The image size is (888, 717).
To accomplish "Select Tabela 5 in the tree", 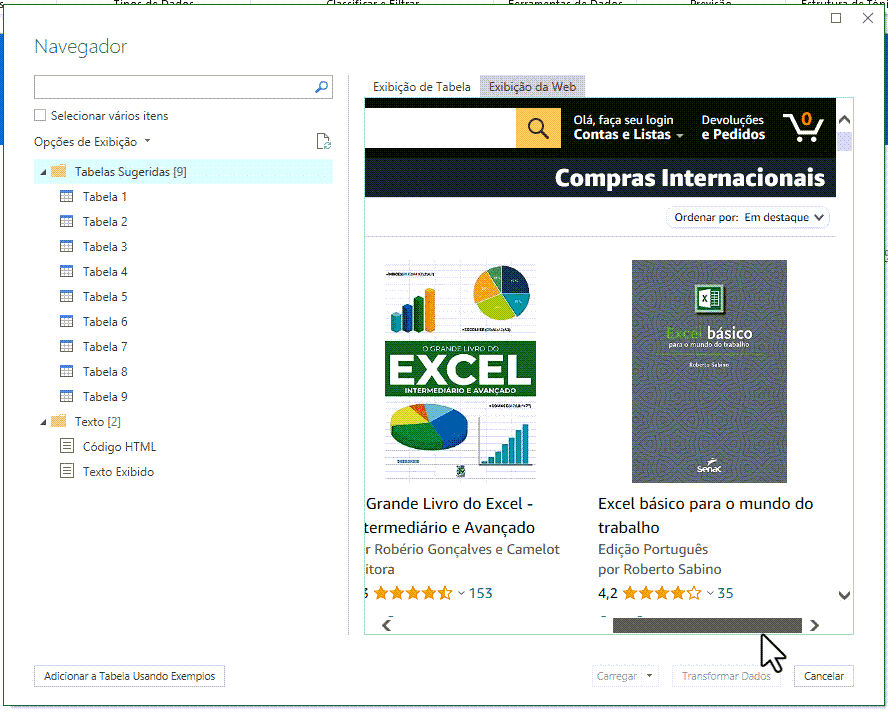I will click(x=105, y=297).
